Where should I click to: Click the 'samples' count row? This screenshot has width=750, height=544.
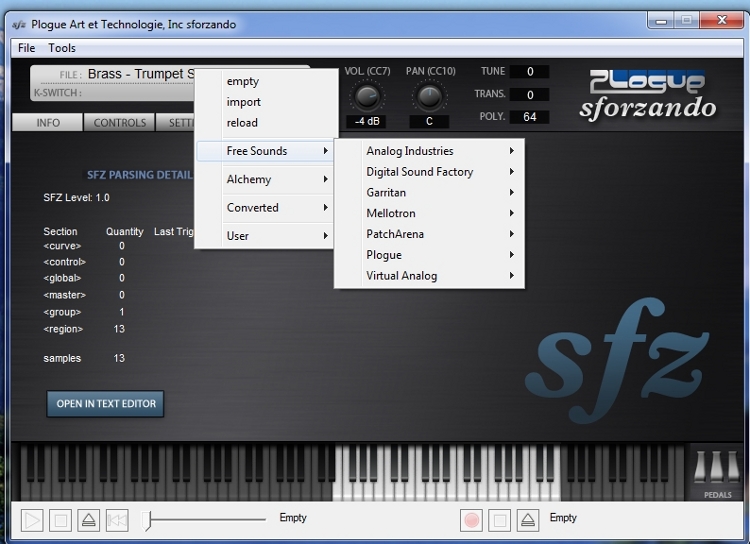[84, 358]
